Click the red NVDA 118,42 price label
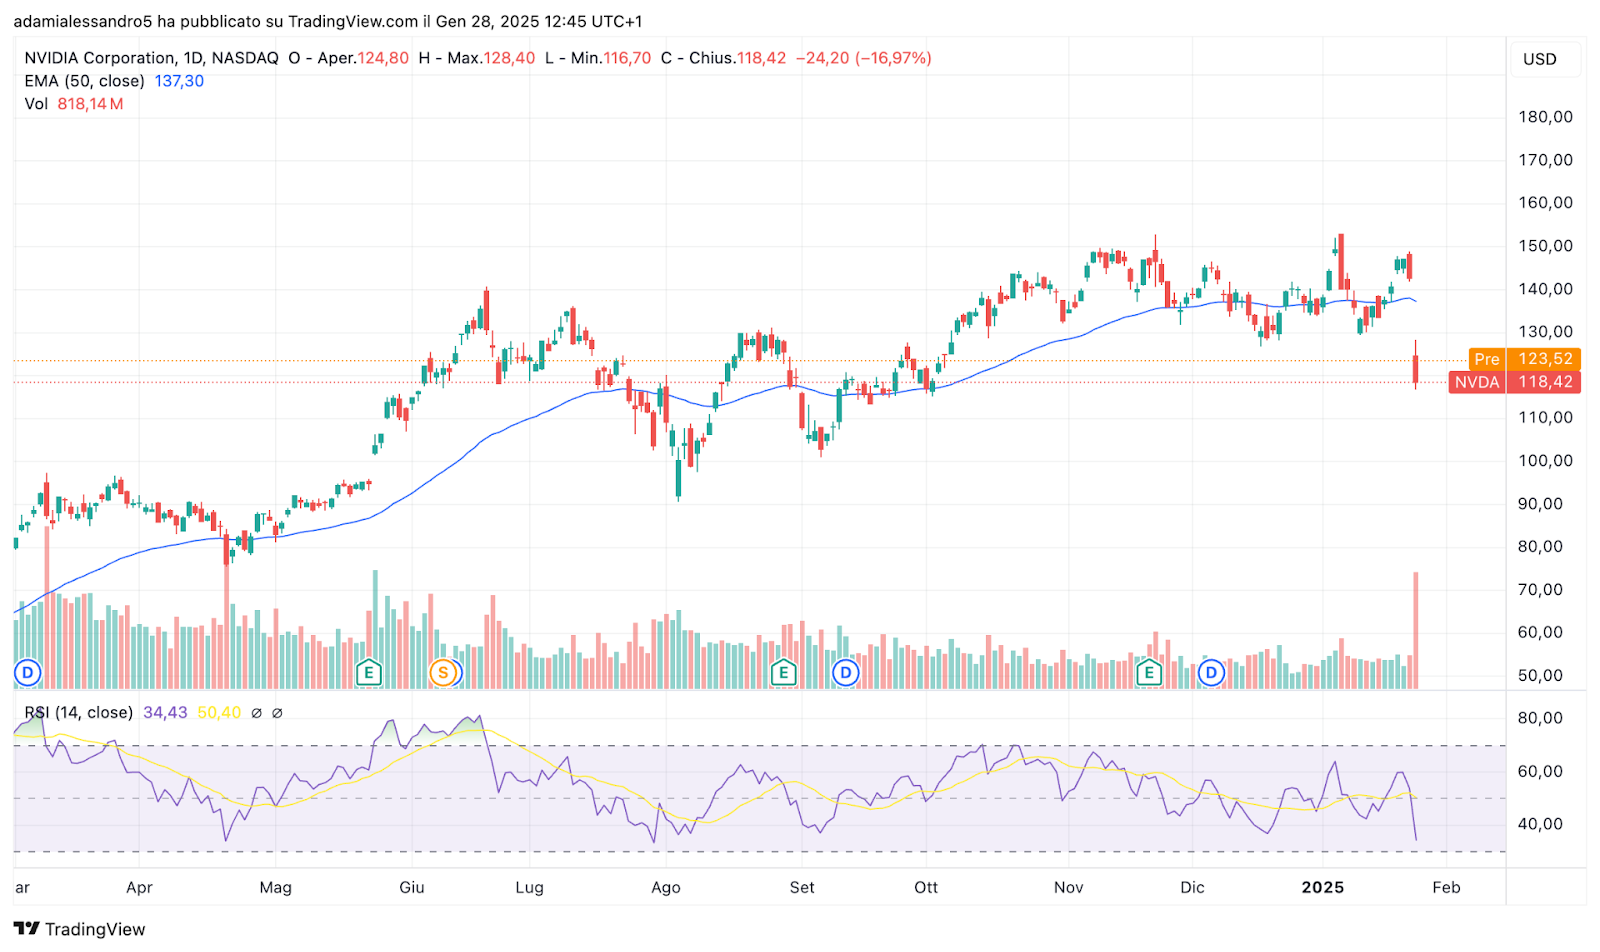This screenshot has width=1600, height=952. (1515, 382)
